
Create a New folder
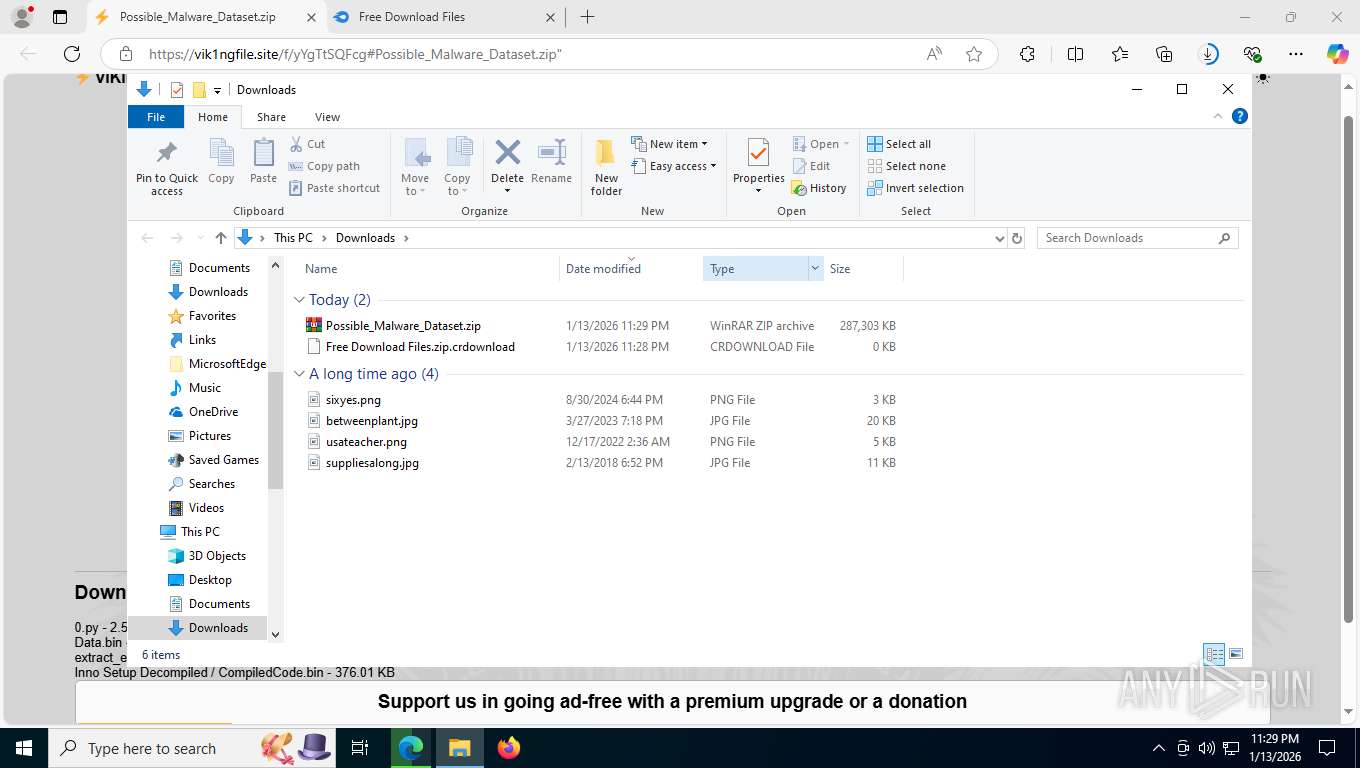click(606, 167)
